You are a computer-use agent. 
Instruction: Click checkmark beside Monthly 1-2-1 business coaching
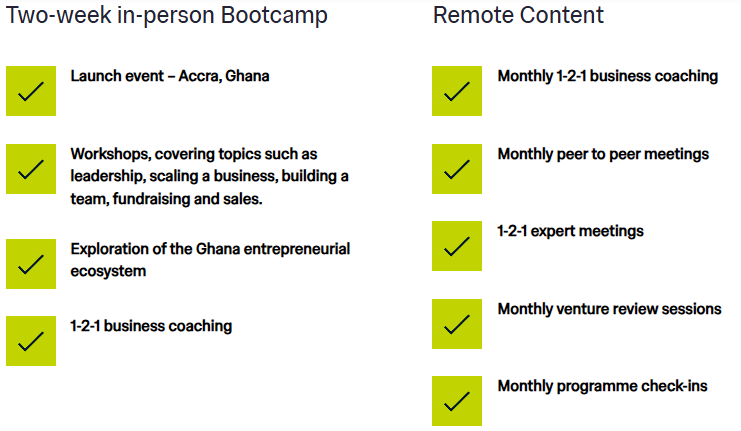pos(457,91)
